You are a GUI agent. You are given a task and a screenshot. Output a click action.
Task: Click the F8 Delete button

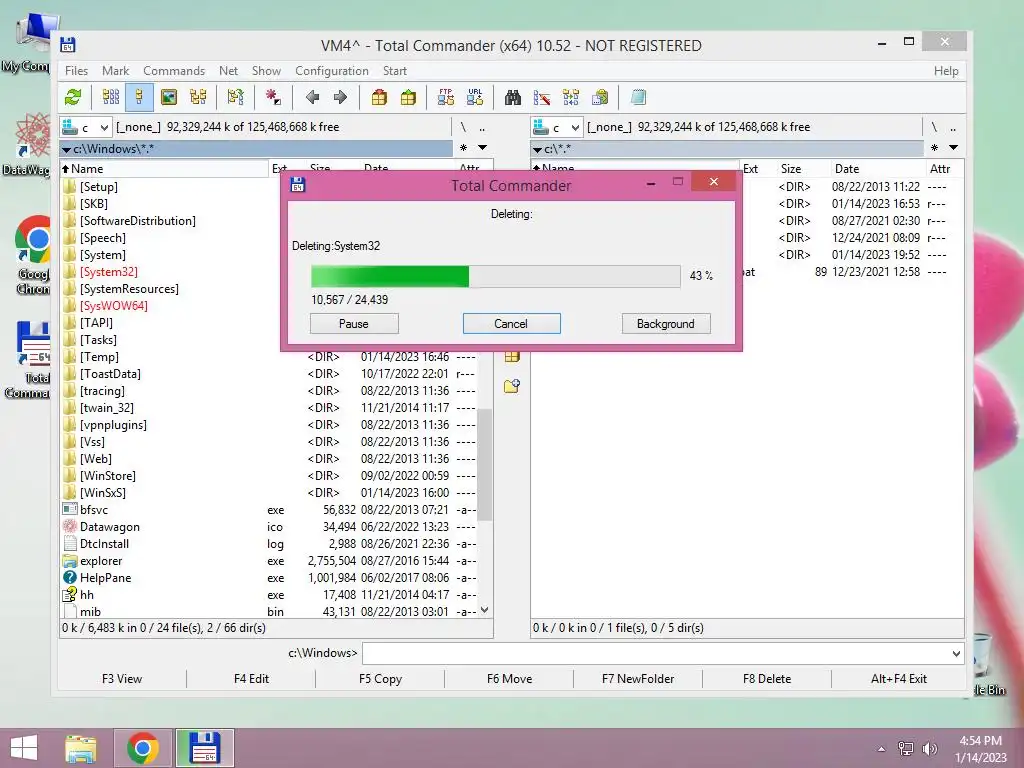point(767,679)
